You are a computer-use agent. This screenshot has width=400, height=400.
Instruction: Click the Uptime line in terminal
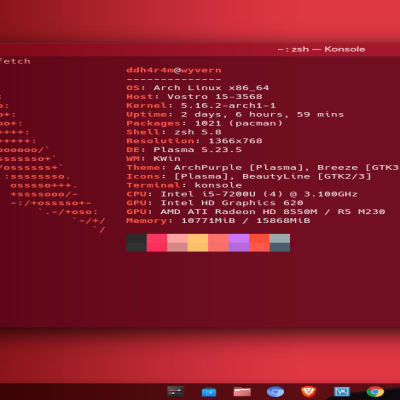point(235,114)
